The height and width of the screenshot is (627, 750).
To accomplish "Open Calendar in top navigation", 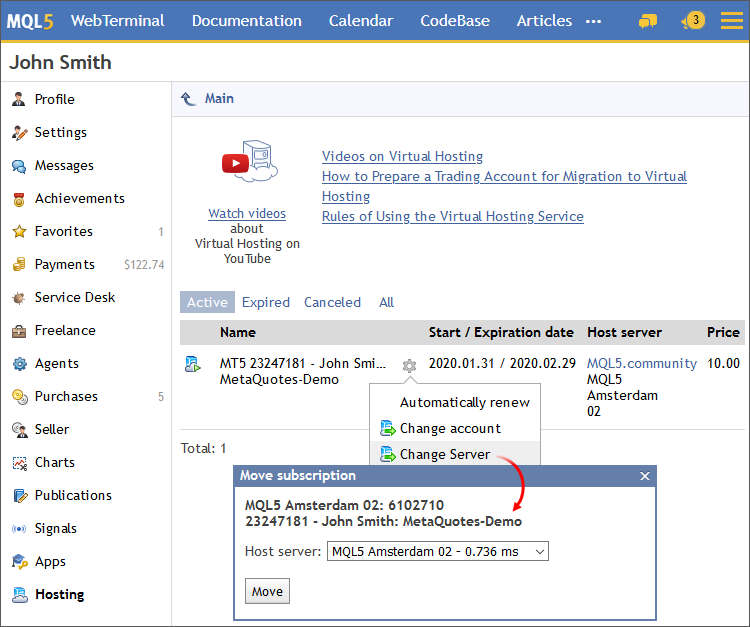I will pos(361,21).
